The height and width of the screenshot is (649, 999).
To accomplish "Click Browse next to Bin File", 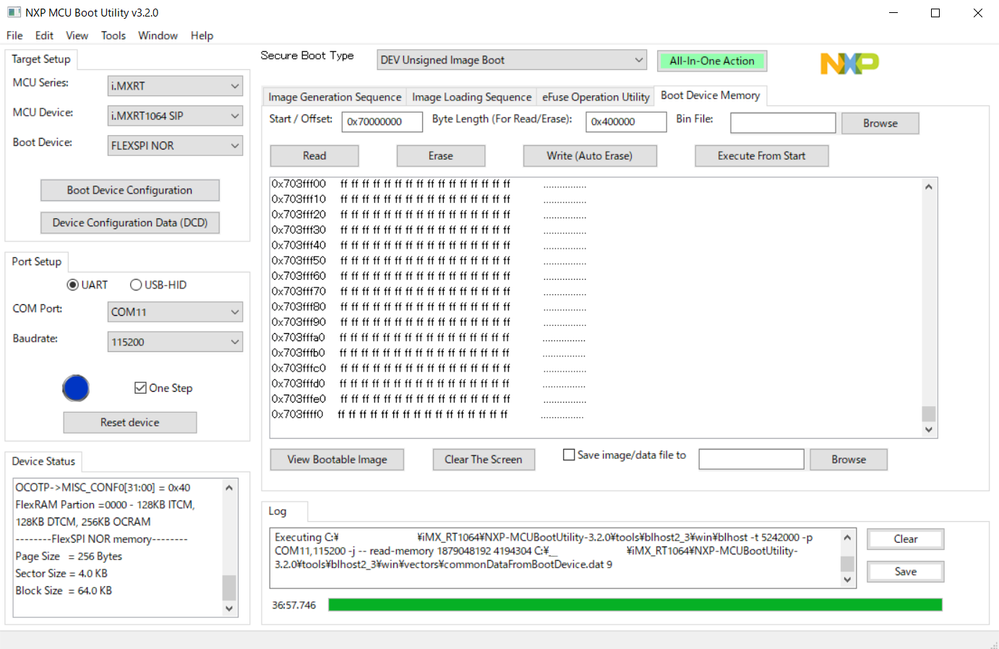I will (880, 123).
